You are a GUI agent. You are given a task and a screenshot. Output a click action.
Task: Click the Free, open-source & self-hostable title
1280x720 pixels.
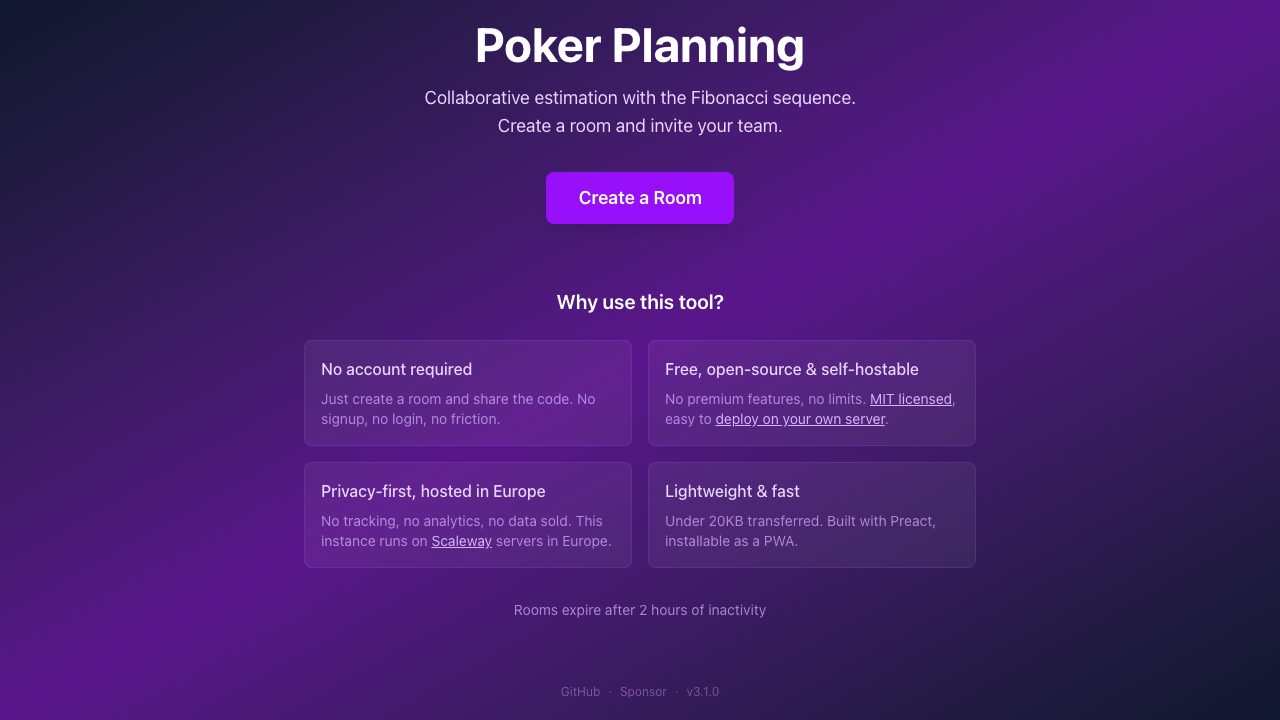pos(791,369)
